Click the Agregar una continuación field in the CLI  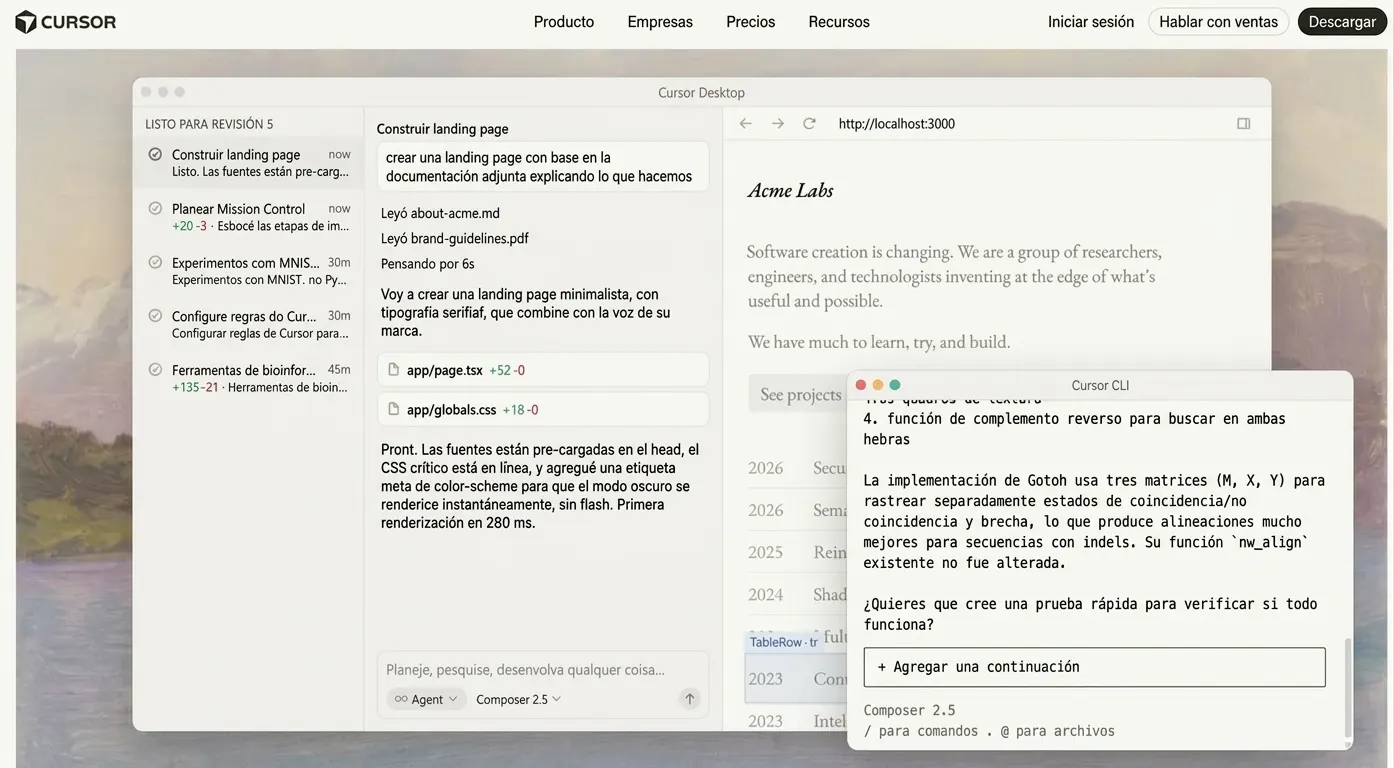click(x=1094, y=667)
